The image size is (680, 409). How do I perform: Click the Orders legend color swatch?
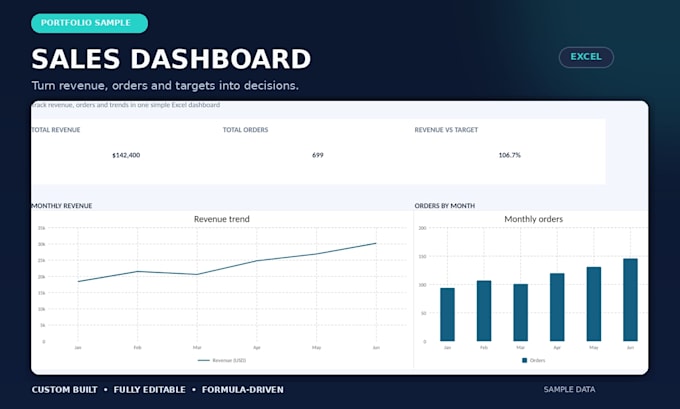524,360
